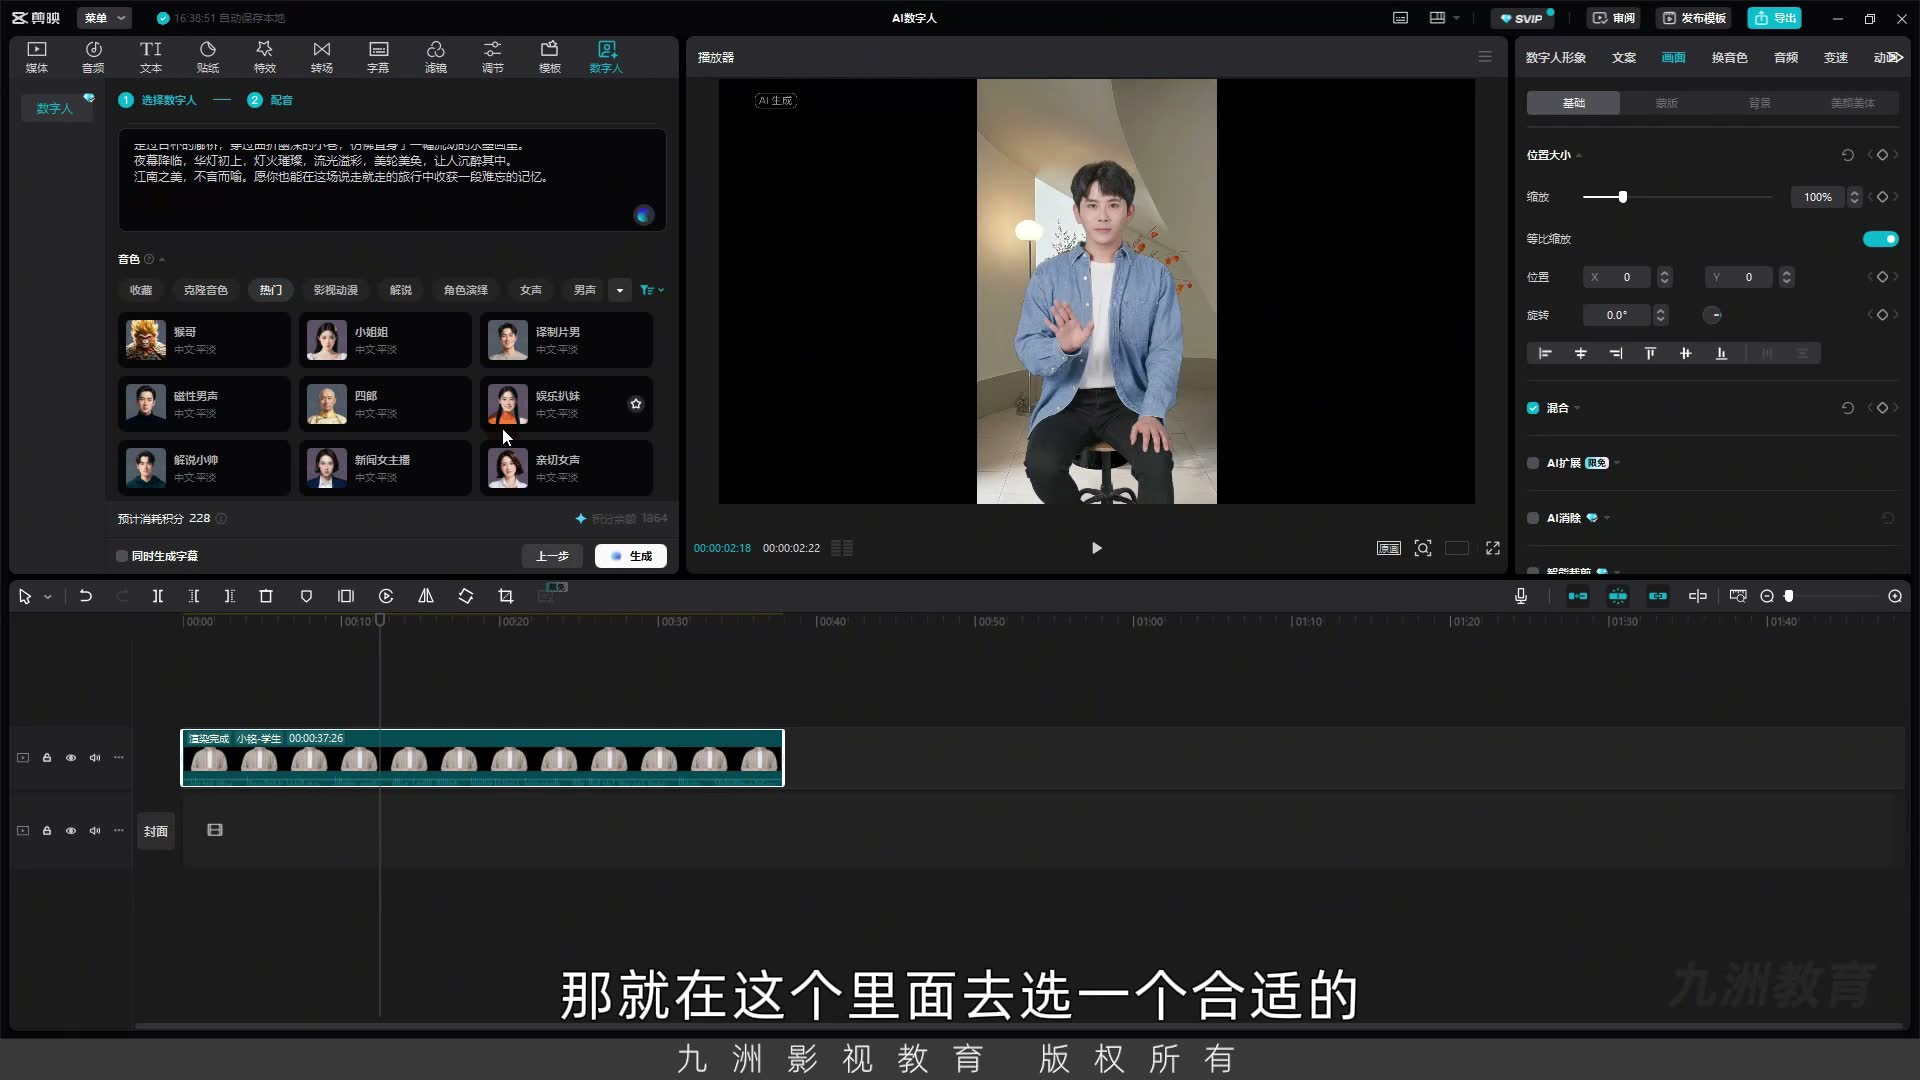Adjust the 缩放 scale slider handle
Screen dimensions: 1920x1080
point(1623,197)
